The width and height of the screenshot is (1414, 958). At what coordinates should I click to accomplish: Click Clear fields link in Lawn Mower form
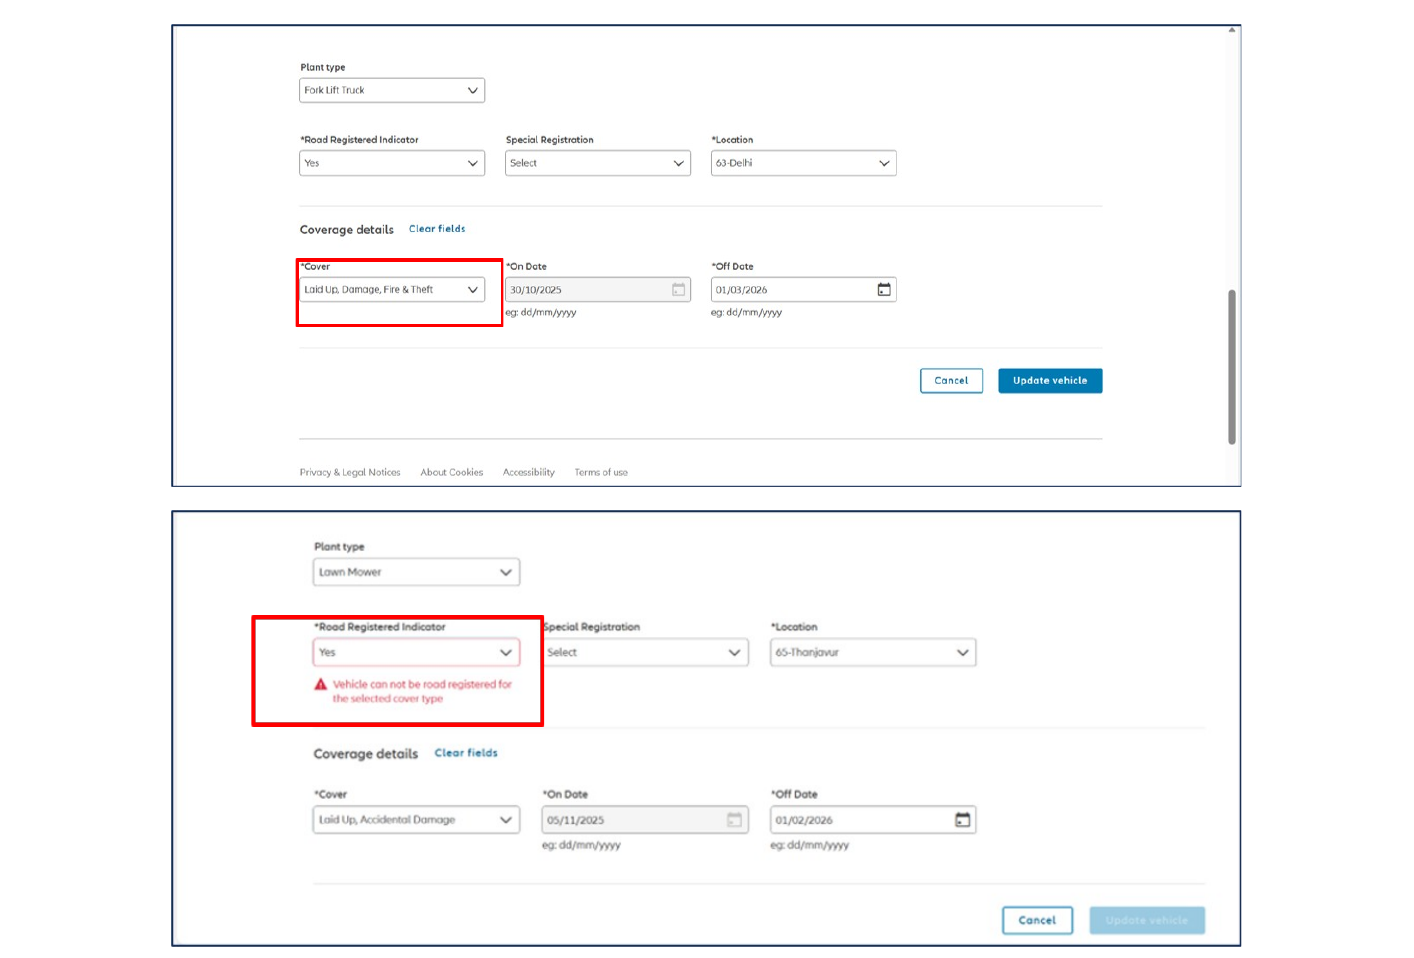466,753
